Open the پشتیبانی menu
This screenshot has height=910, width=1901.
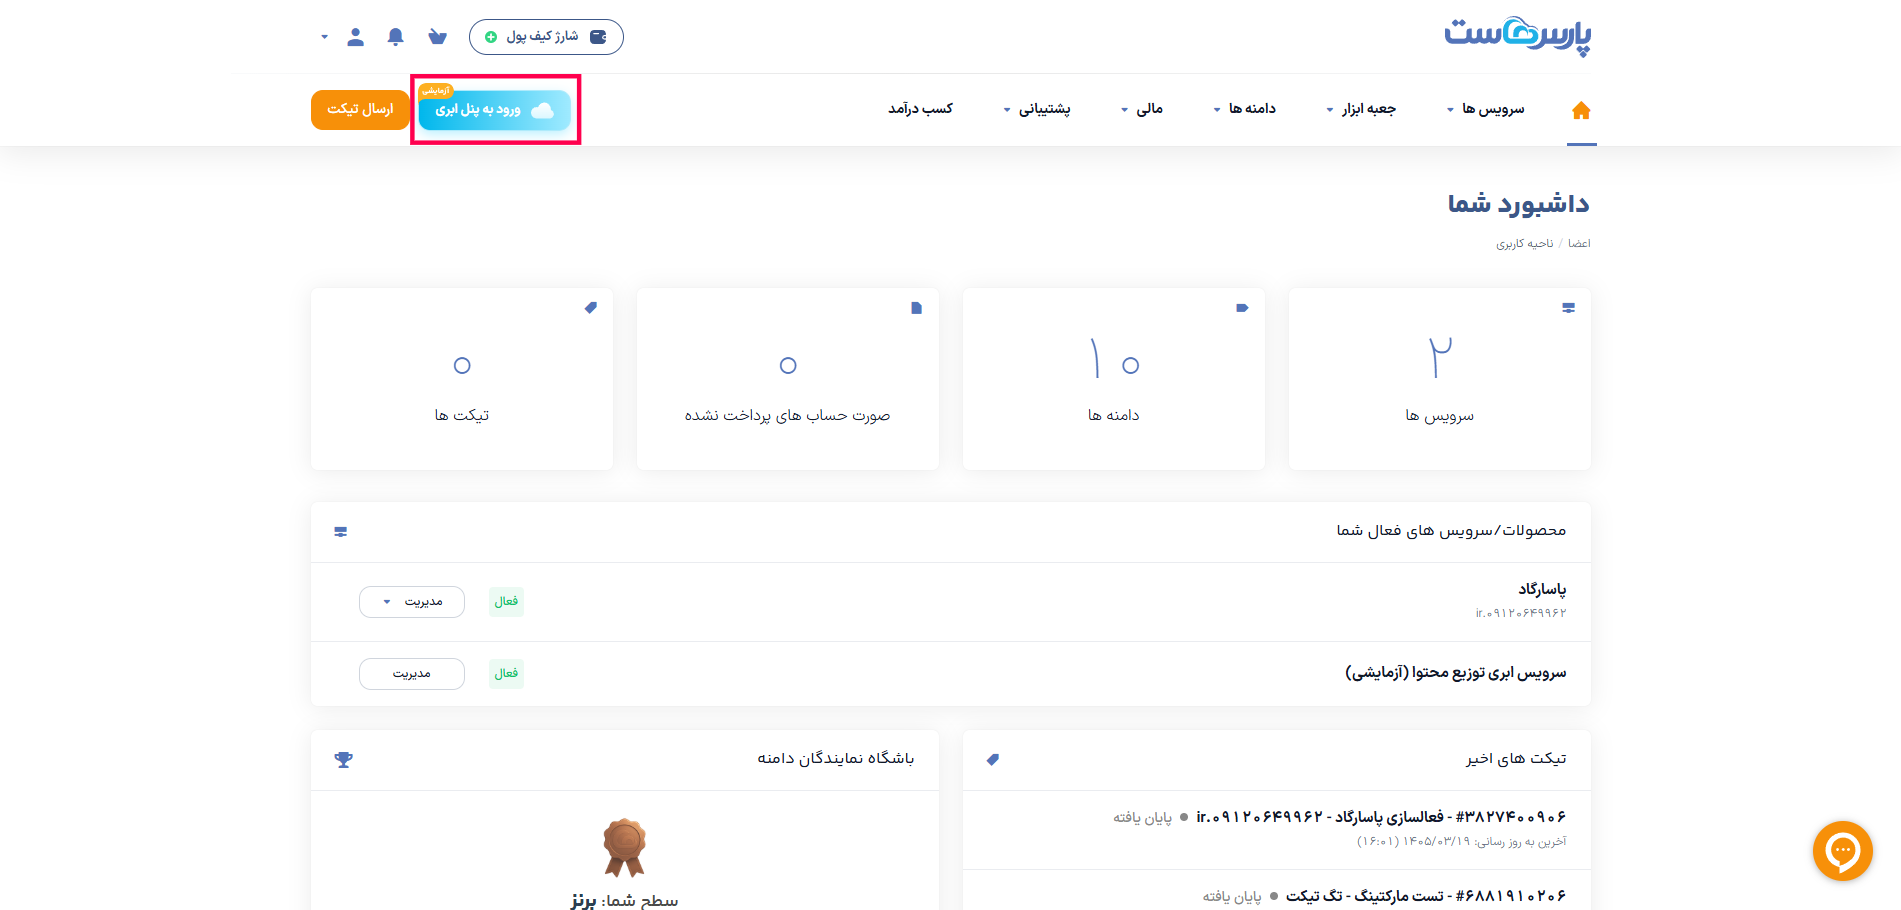point(1037,109)
